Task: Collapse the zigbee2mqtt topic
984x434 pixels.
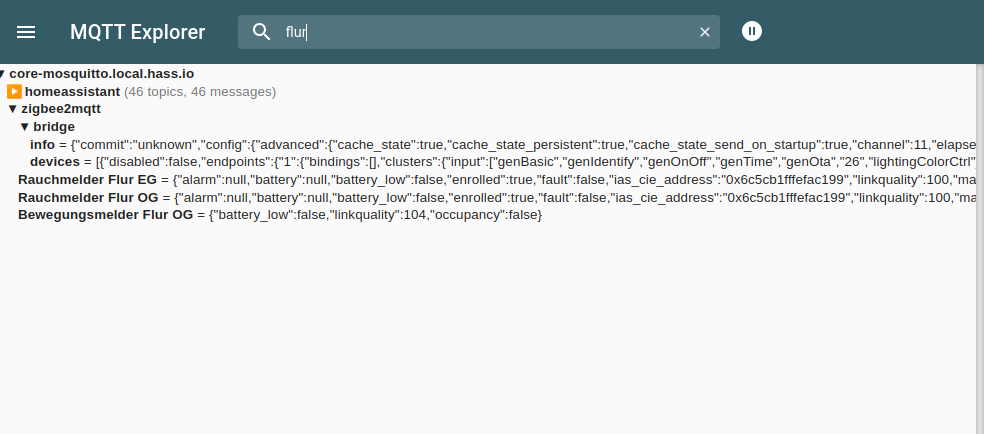Action: 12,108
